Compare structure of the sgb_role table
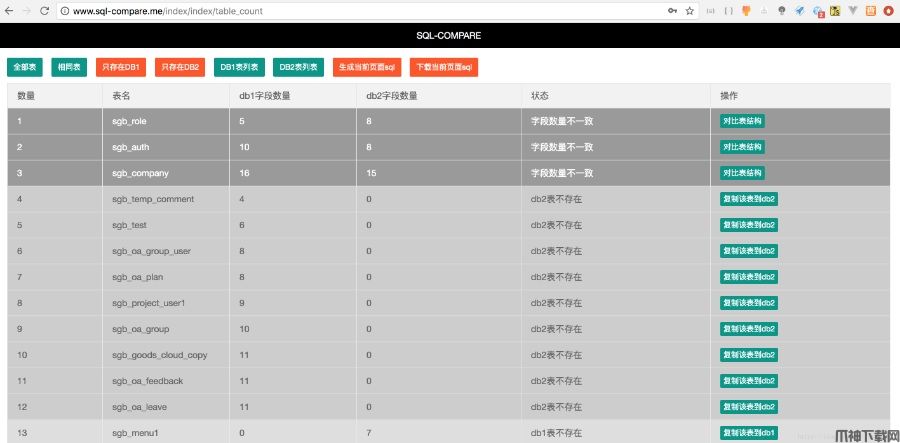Image resolution: width=900 pixels, height=443 pixels. click(742, 121)
